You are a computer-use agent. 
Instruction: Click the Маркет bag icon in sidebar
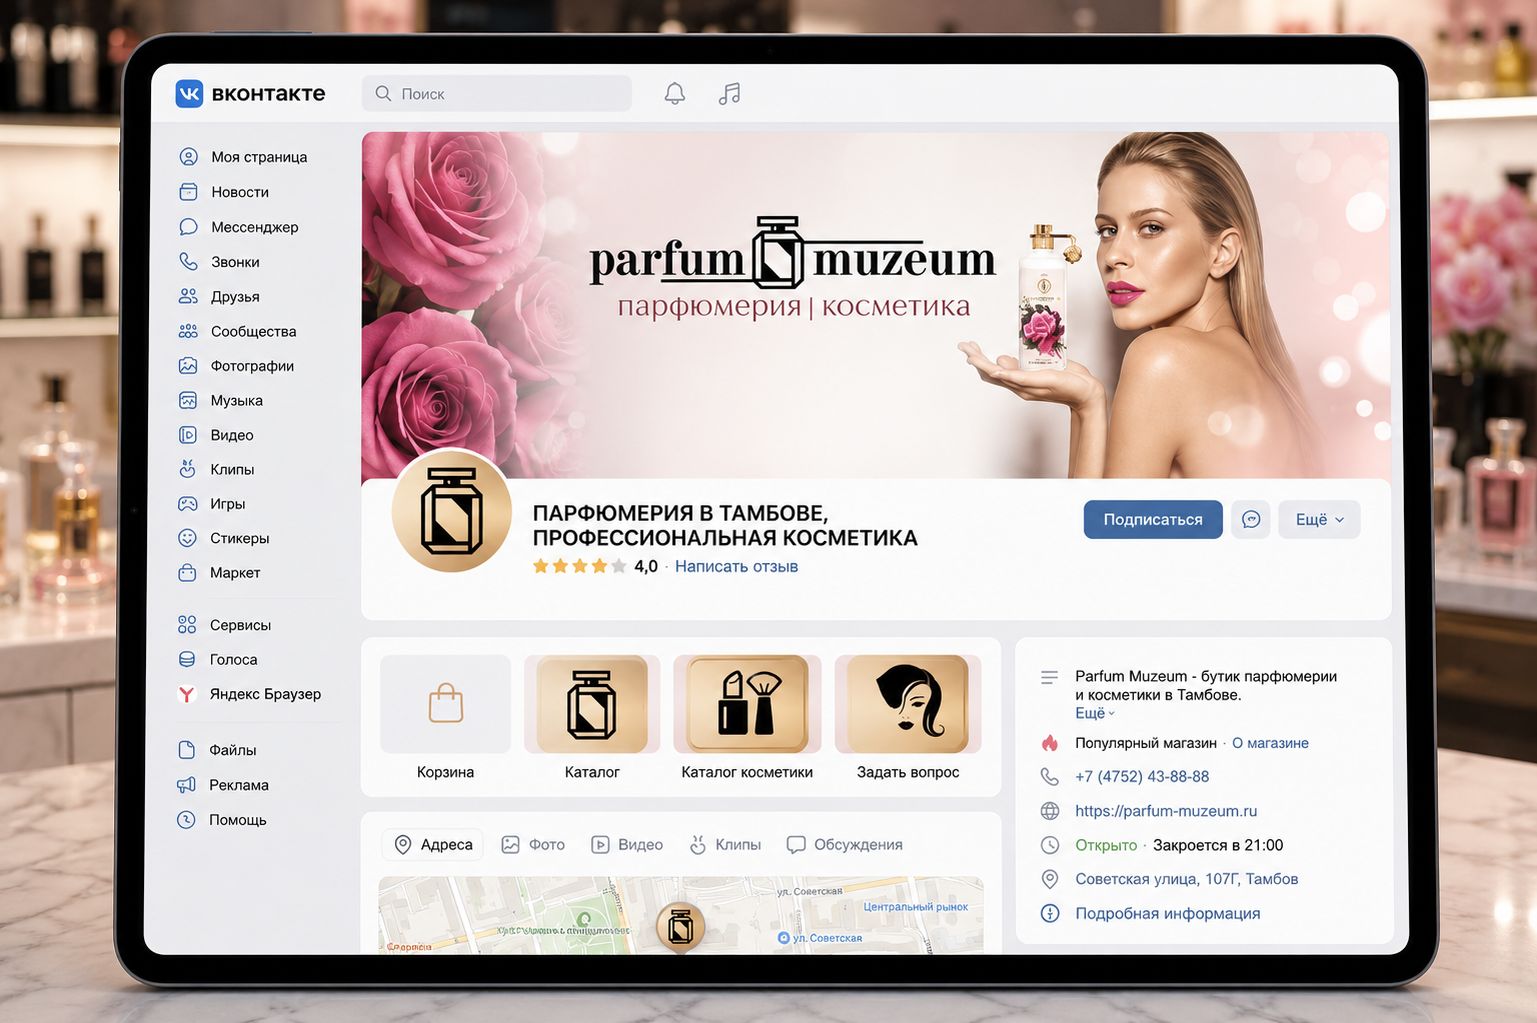click(x=187, y=573)
